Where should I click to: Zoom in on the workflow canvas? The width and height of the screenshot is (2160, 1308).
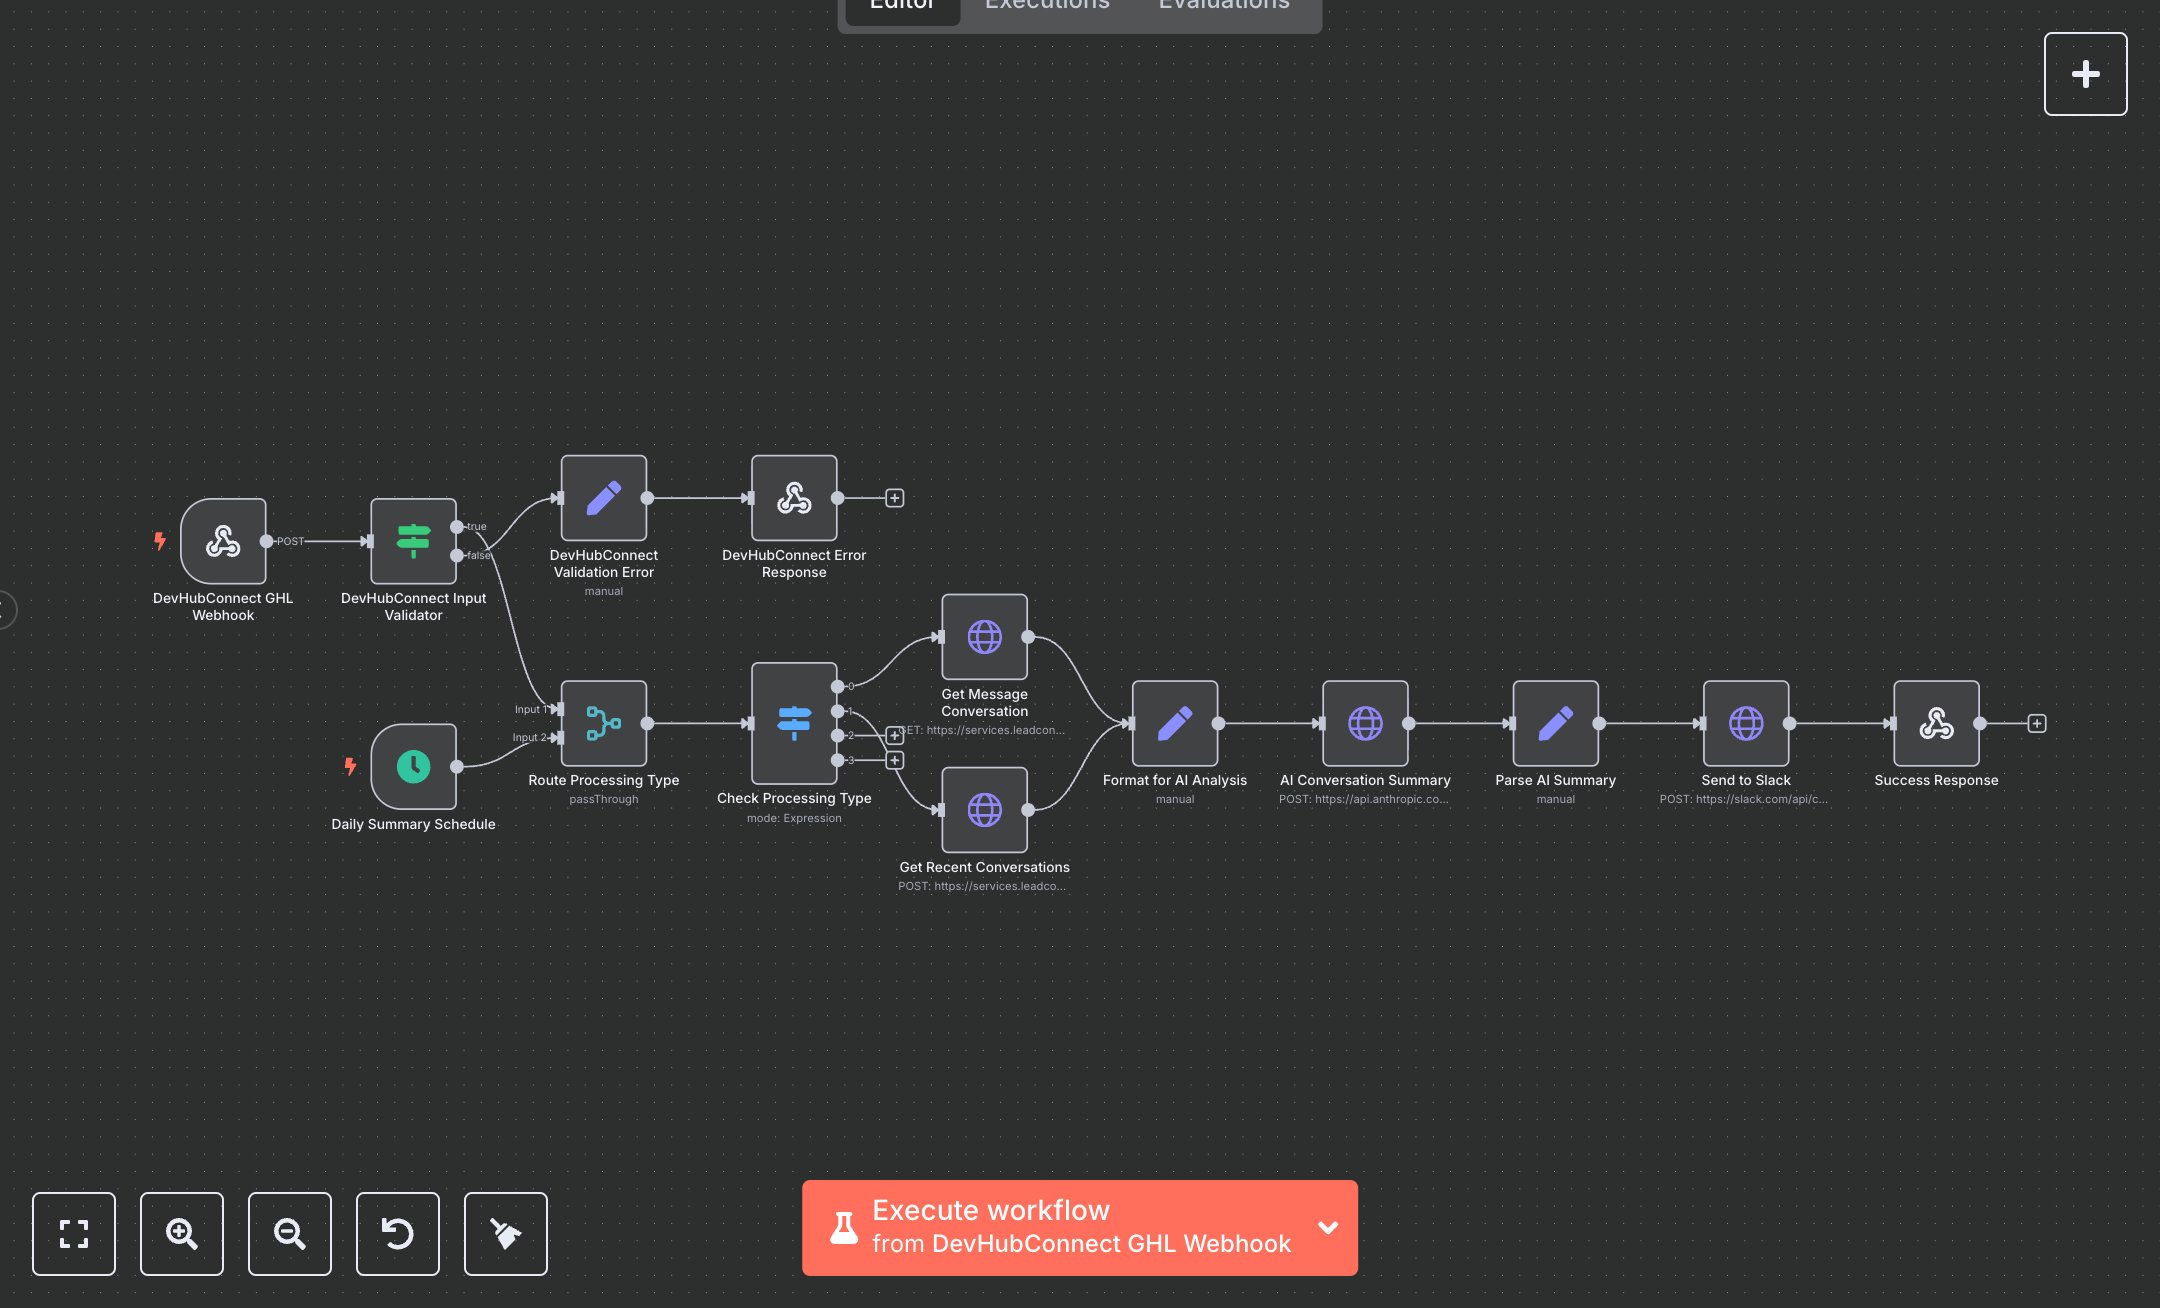(182, 1234)
